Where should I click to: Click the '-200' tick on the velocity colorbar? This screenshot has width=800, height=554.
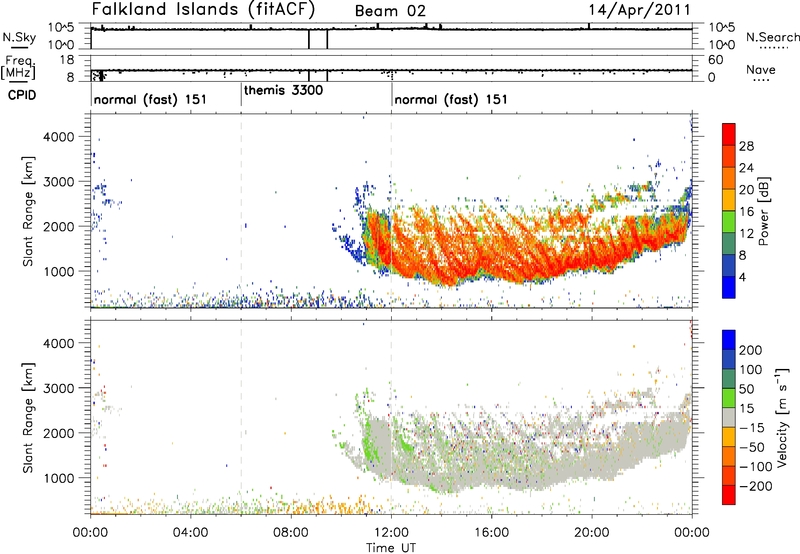[x=754, y=486]
